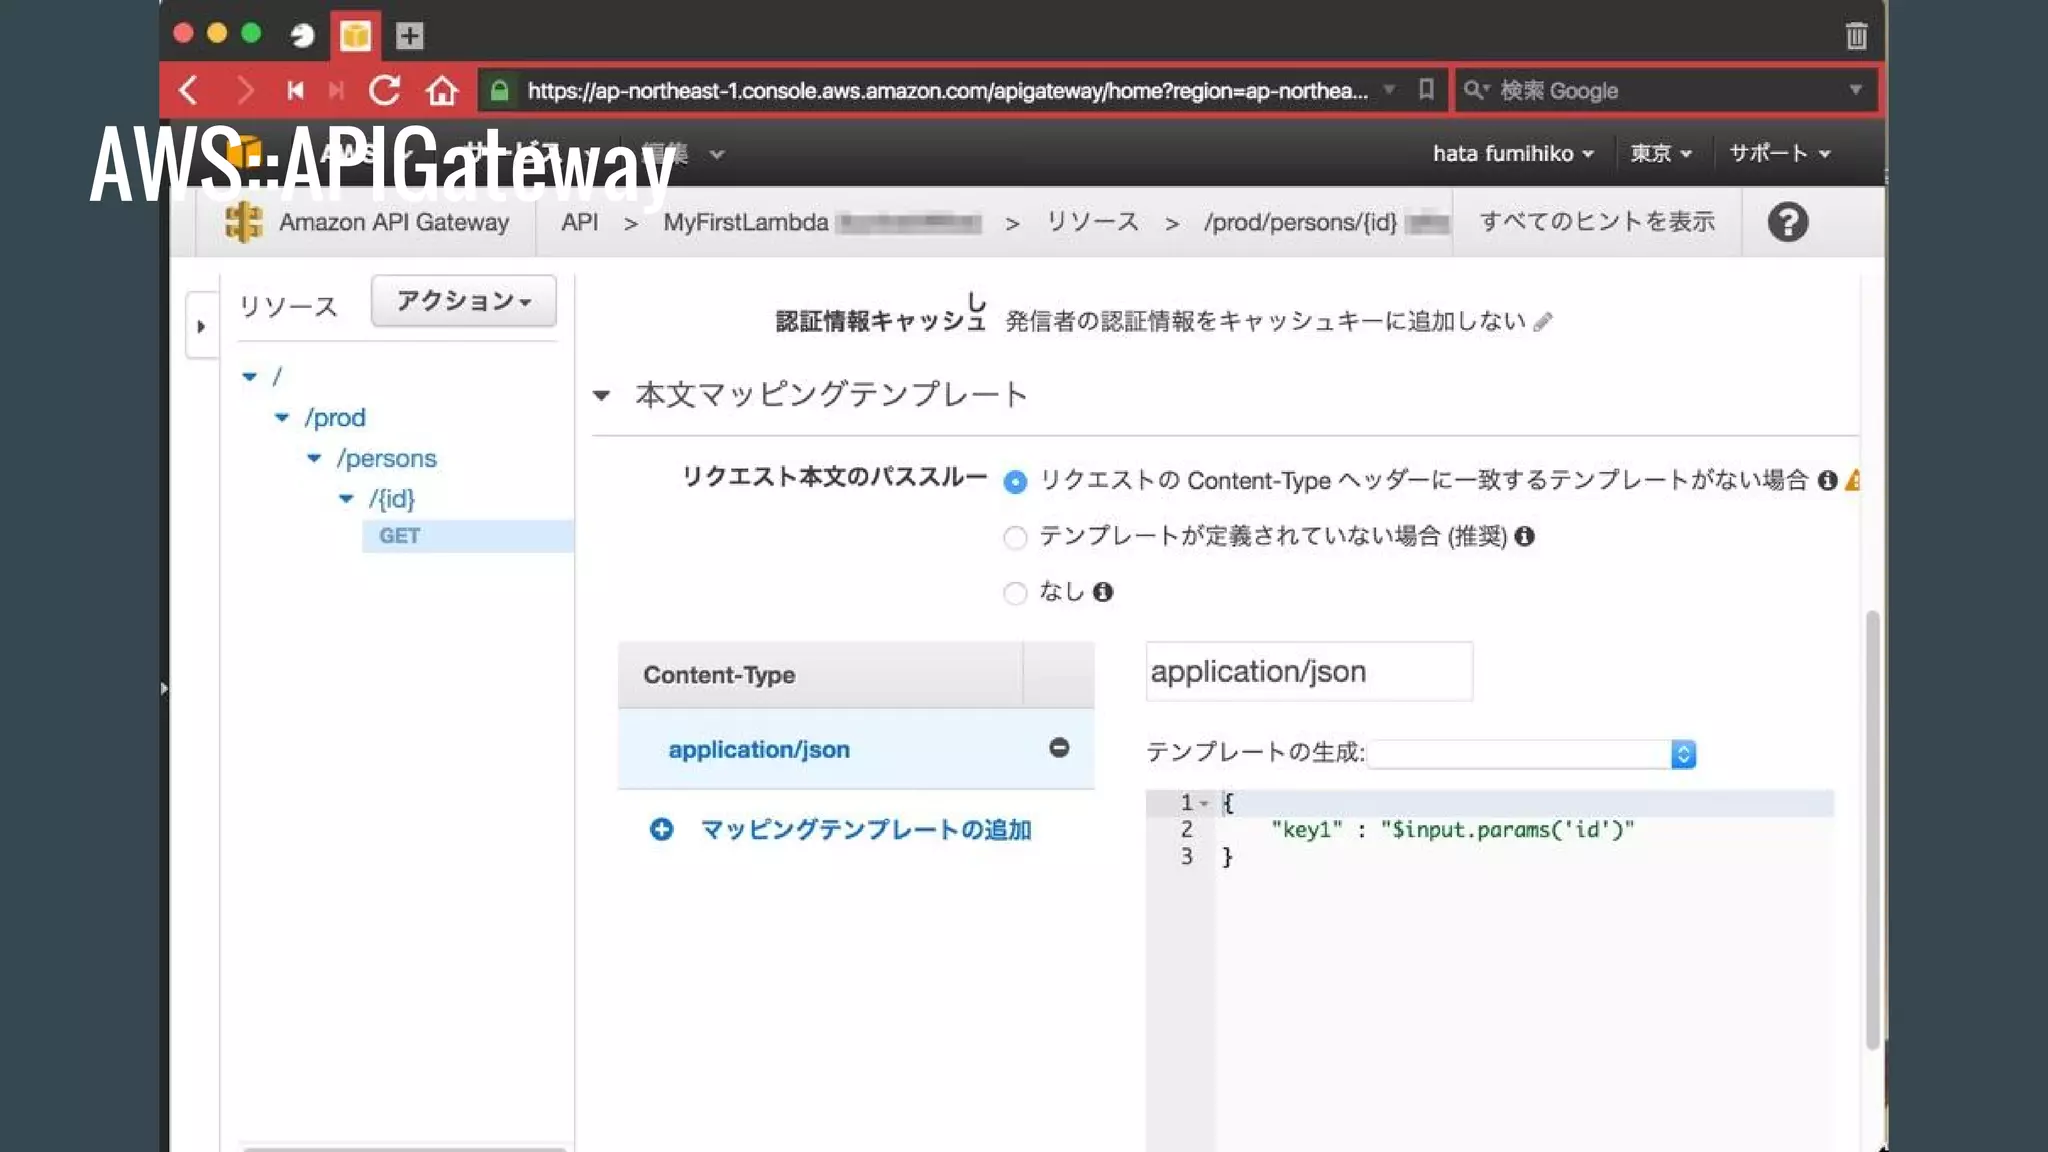Collapse the 本文マッピングテンプレート section
This screenshot has height=1152, width=2048.
(x=602, y=396)
